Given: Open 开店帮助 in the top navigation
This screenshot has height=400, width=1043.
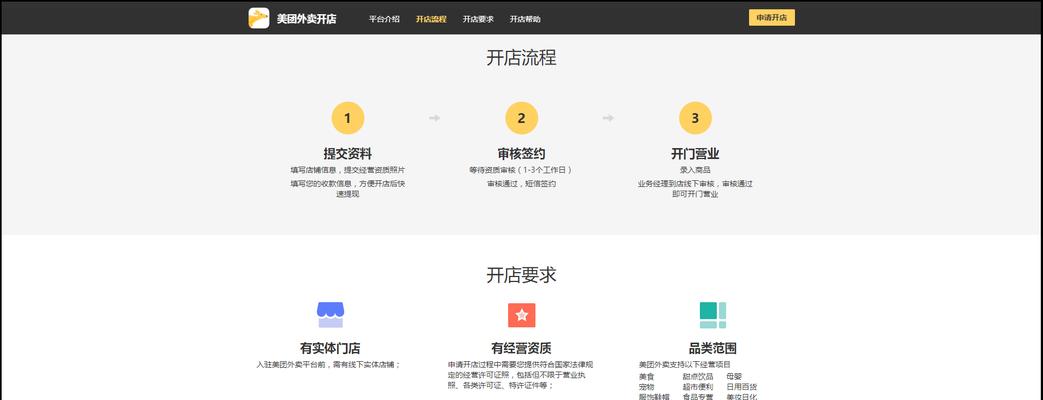Looking at the screenshot, I should pos(525,19).
